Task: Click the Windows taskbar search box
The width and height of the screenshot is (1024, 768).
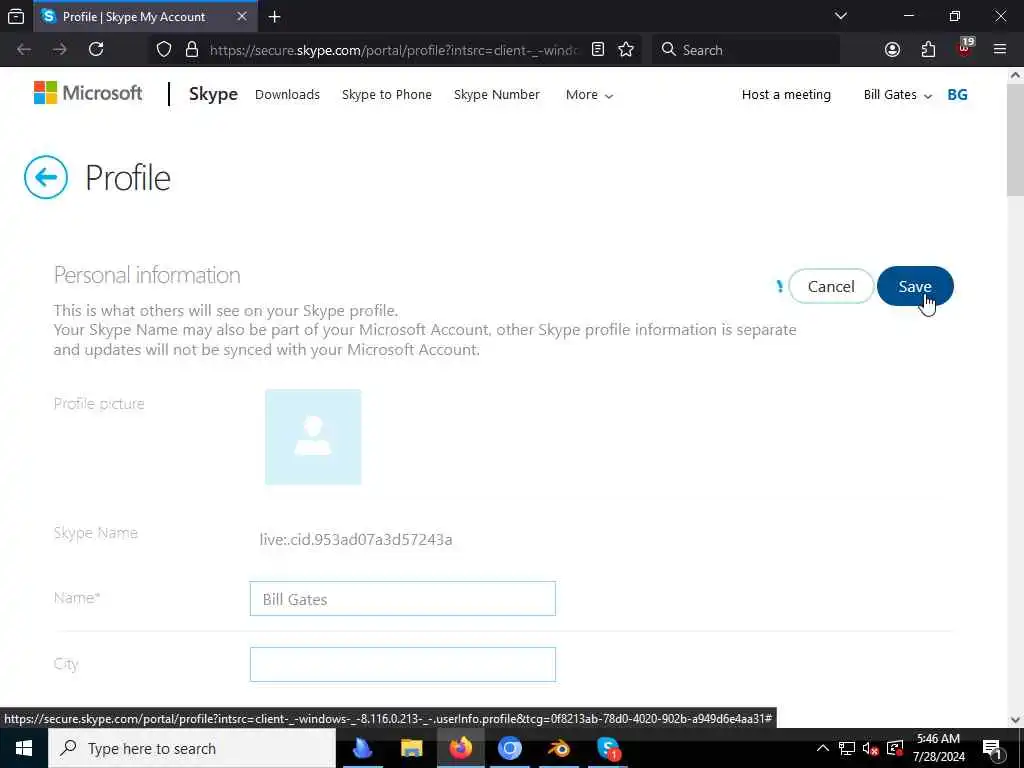Action: click(x=192, y=748)
